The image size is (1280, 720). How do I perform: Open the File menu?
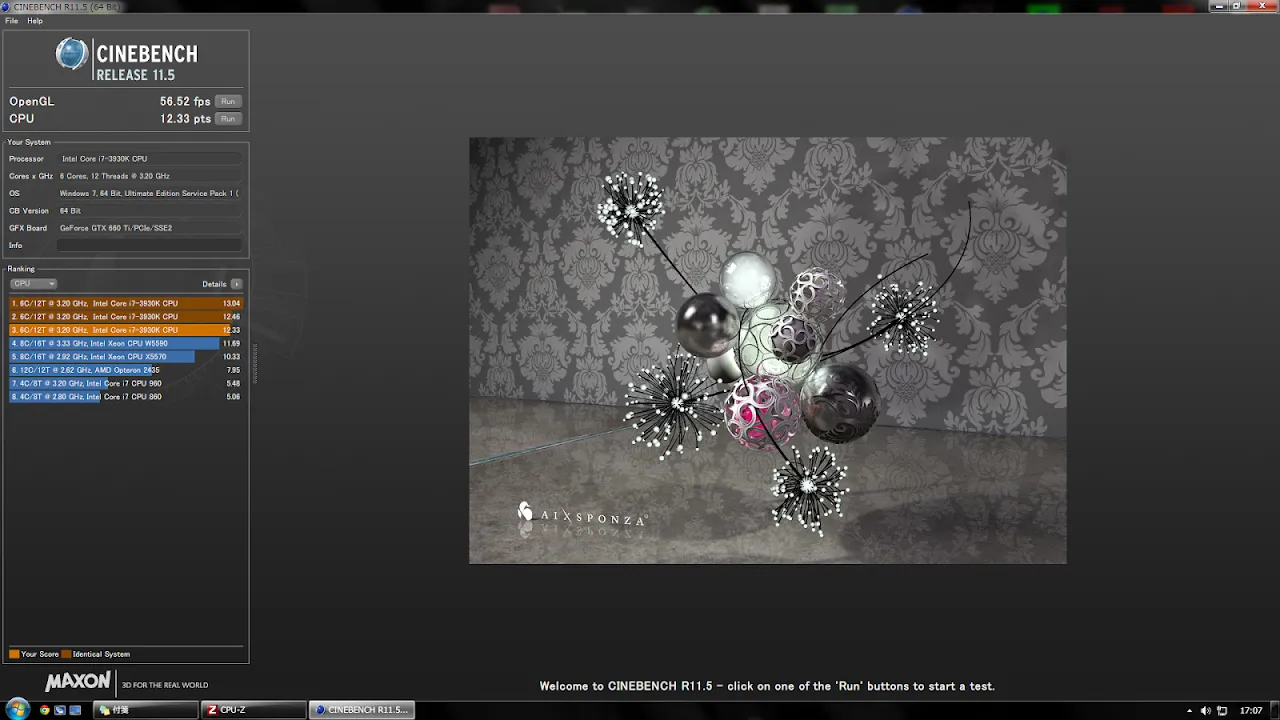tap(12, 21)
